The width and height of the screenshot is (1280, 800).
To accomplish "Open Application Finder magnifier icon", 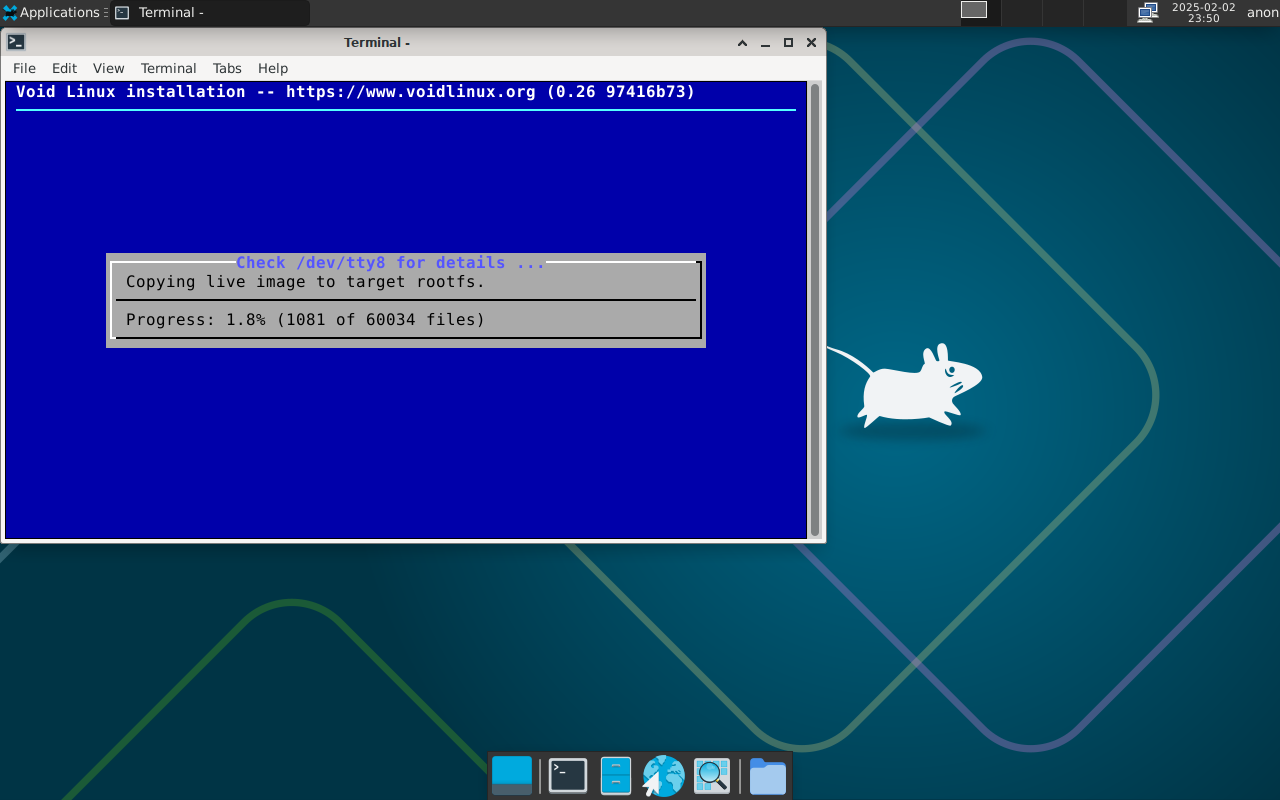I will [x=712, y=776].
